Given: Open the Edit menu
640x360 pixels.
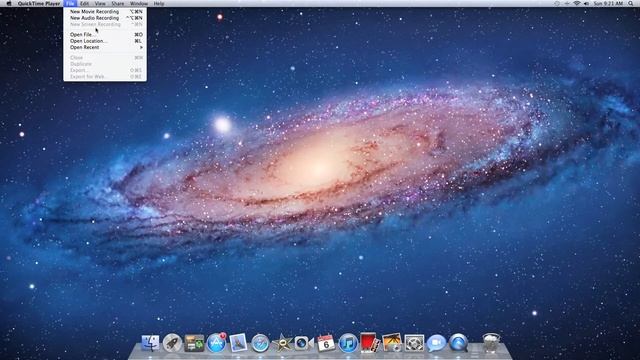Looking at the screenshot, I should pyautogui.click(x=84, y=3).
